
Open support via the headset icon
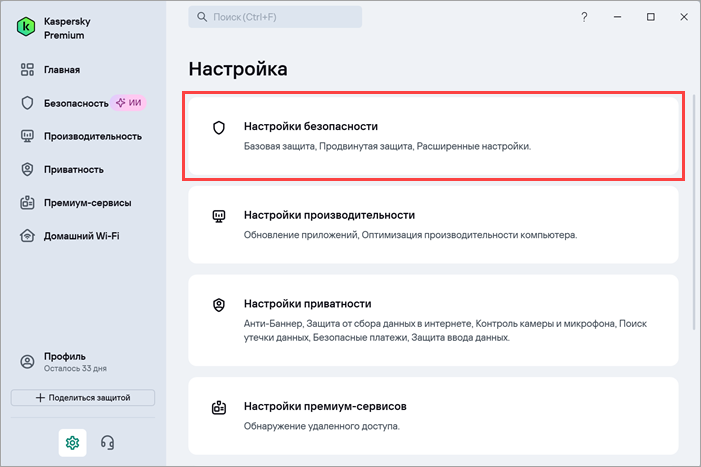(107, 442)
